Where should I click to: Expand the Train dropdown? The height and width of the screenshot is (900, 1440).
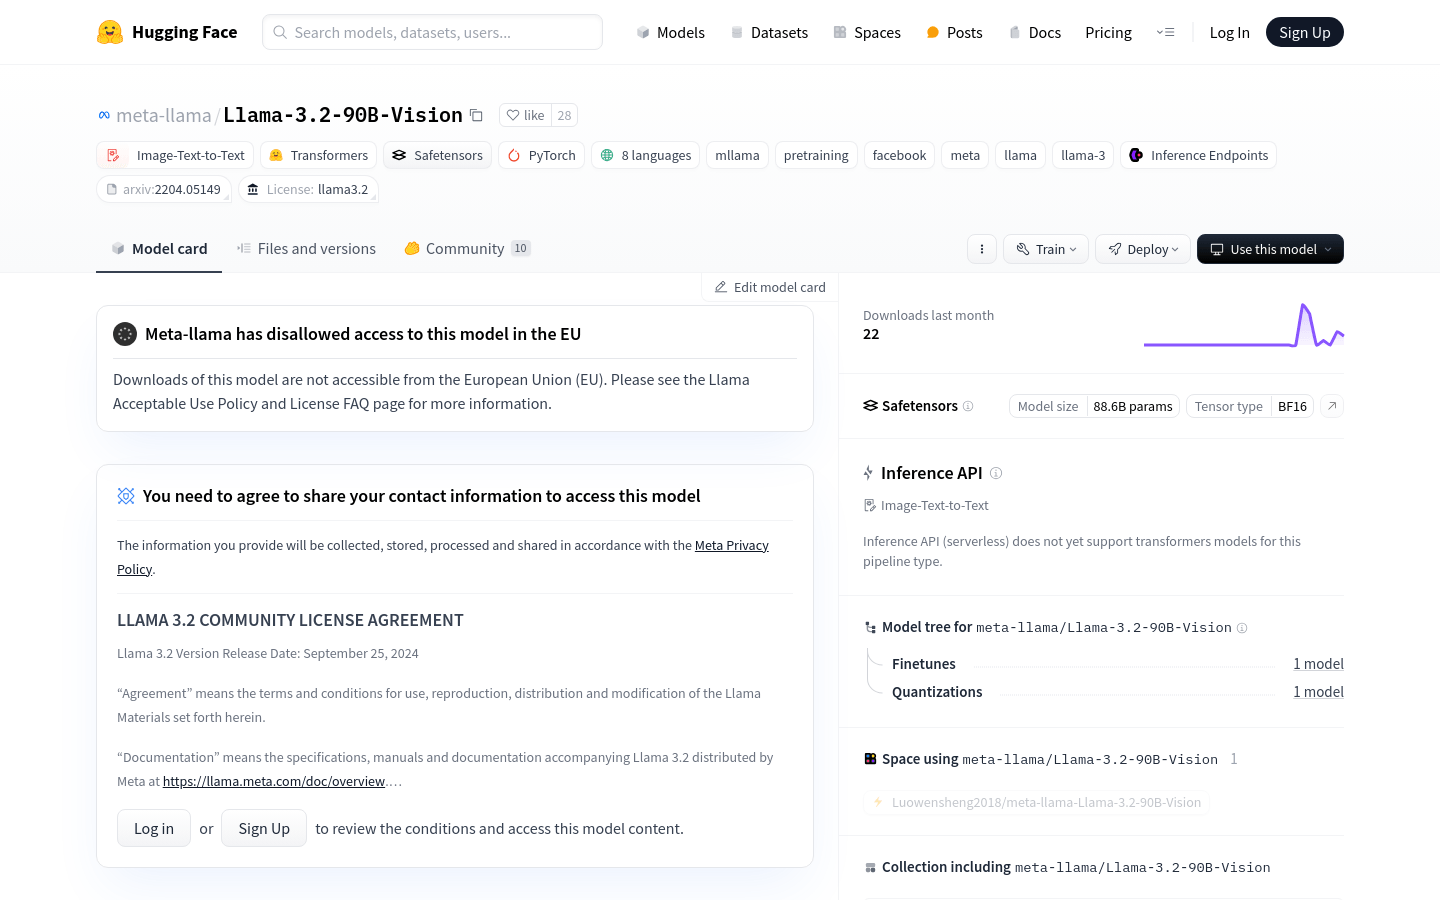coord(1046,249)
